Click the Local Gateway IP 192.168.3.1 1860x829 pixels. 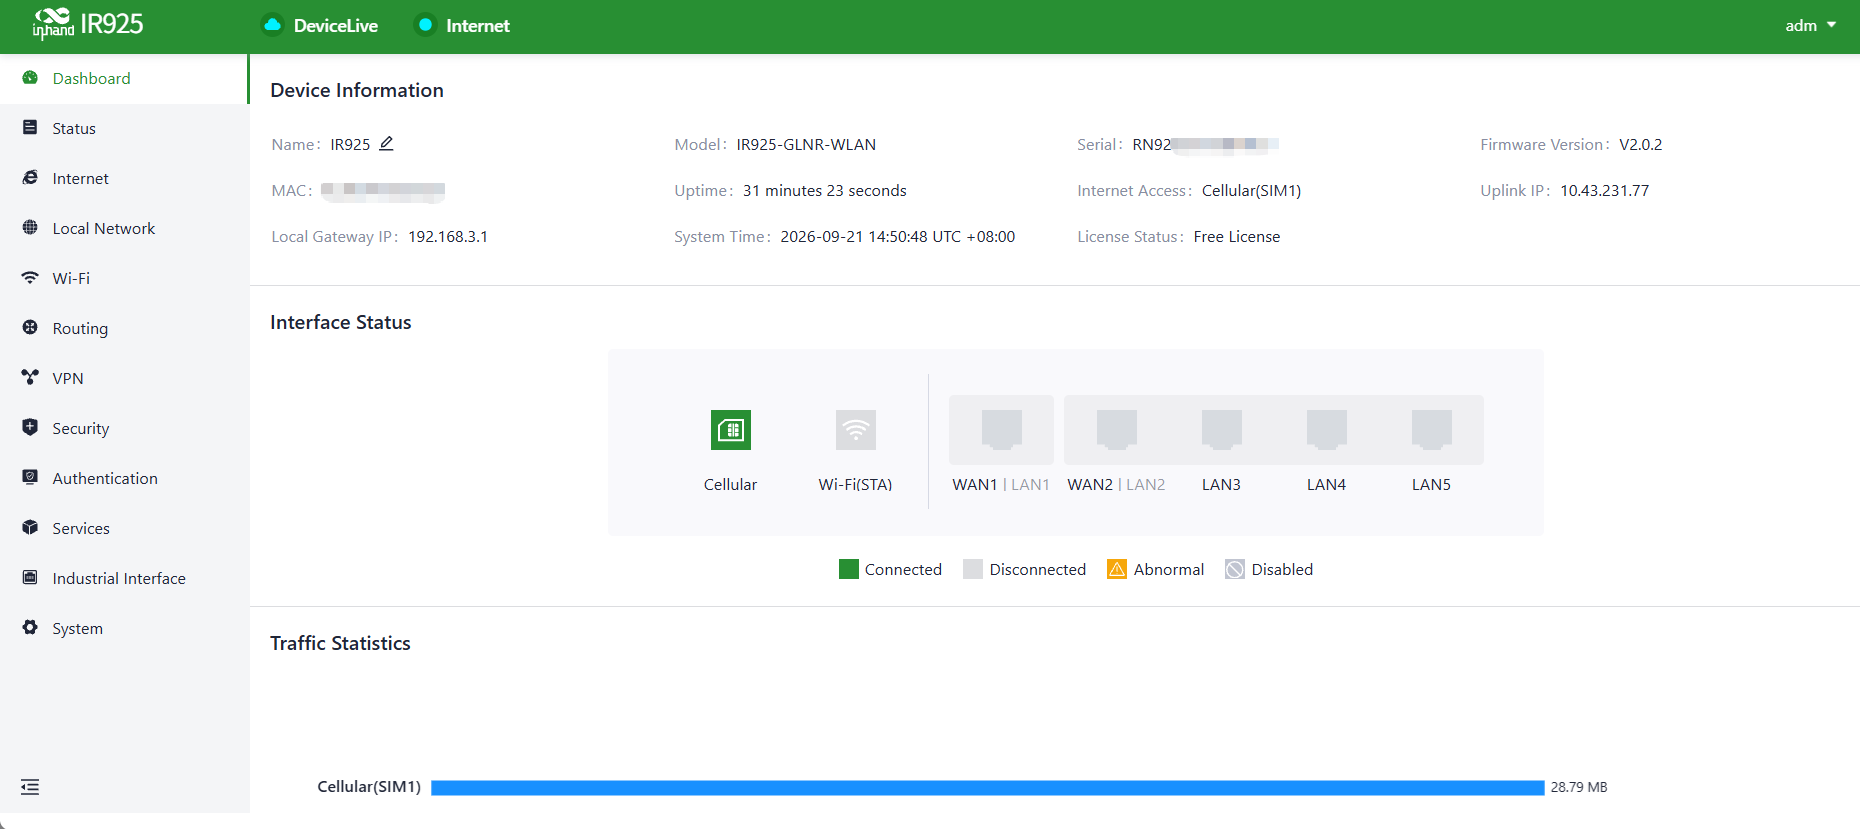448,236
